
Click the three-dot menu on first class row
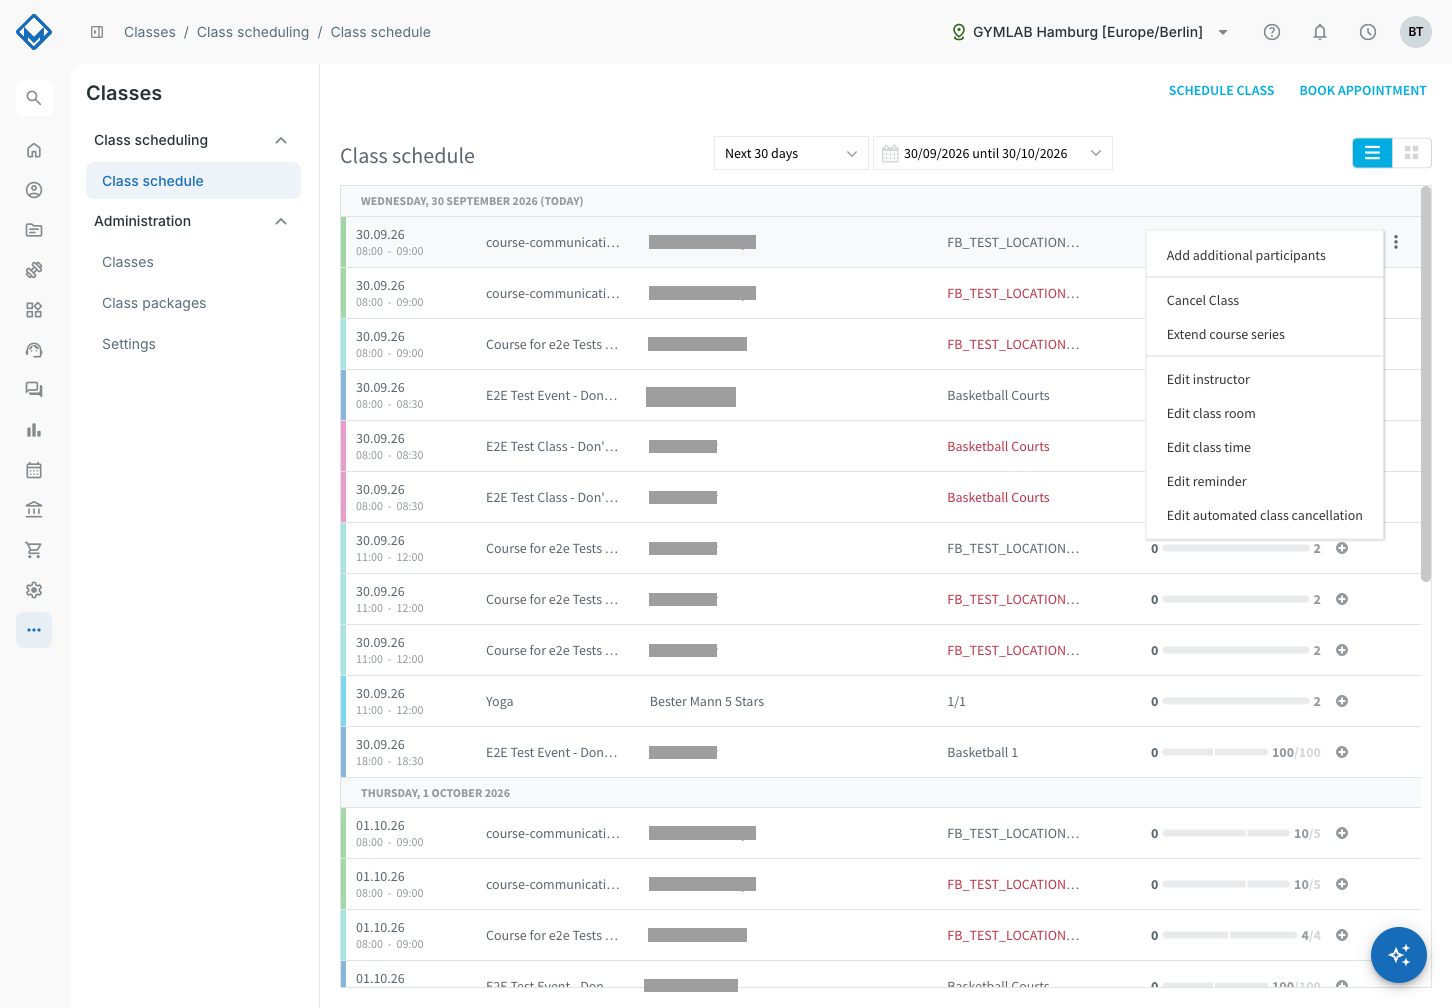[x=1396, y=242]
